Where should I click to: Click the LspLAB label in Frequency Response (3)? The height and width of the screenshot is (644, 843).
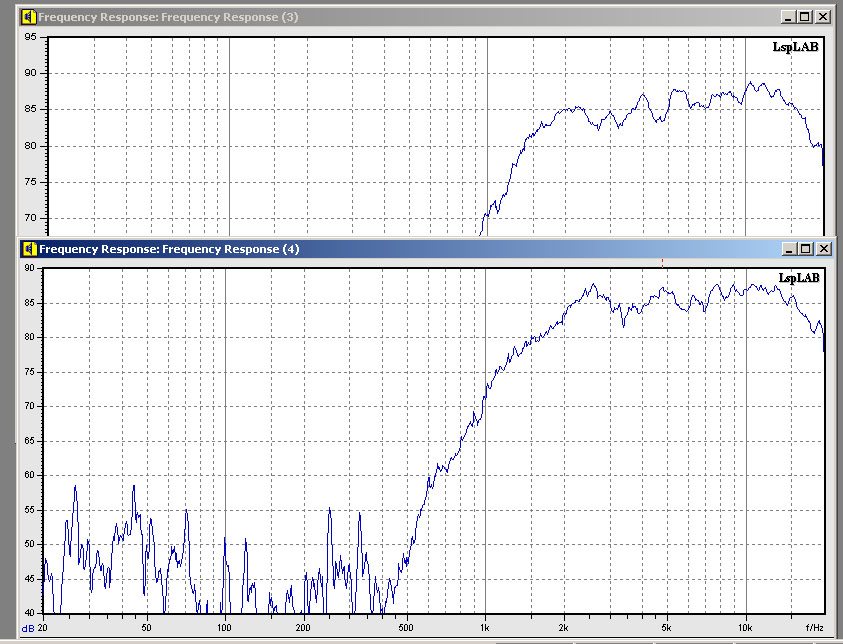click(x=795, y=47)
